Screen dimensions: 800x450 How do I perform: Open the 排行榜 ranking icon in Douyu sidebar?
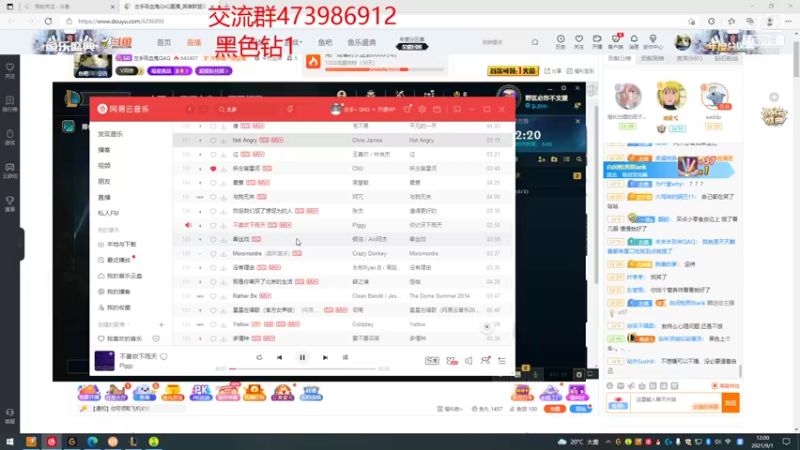click(10, 104)
